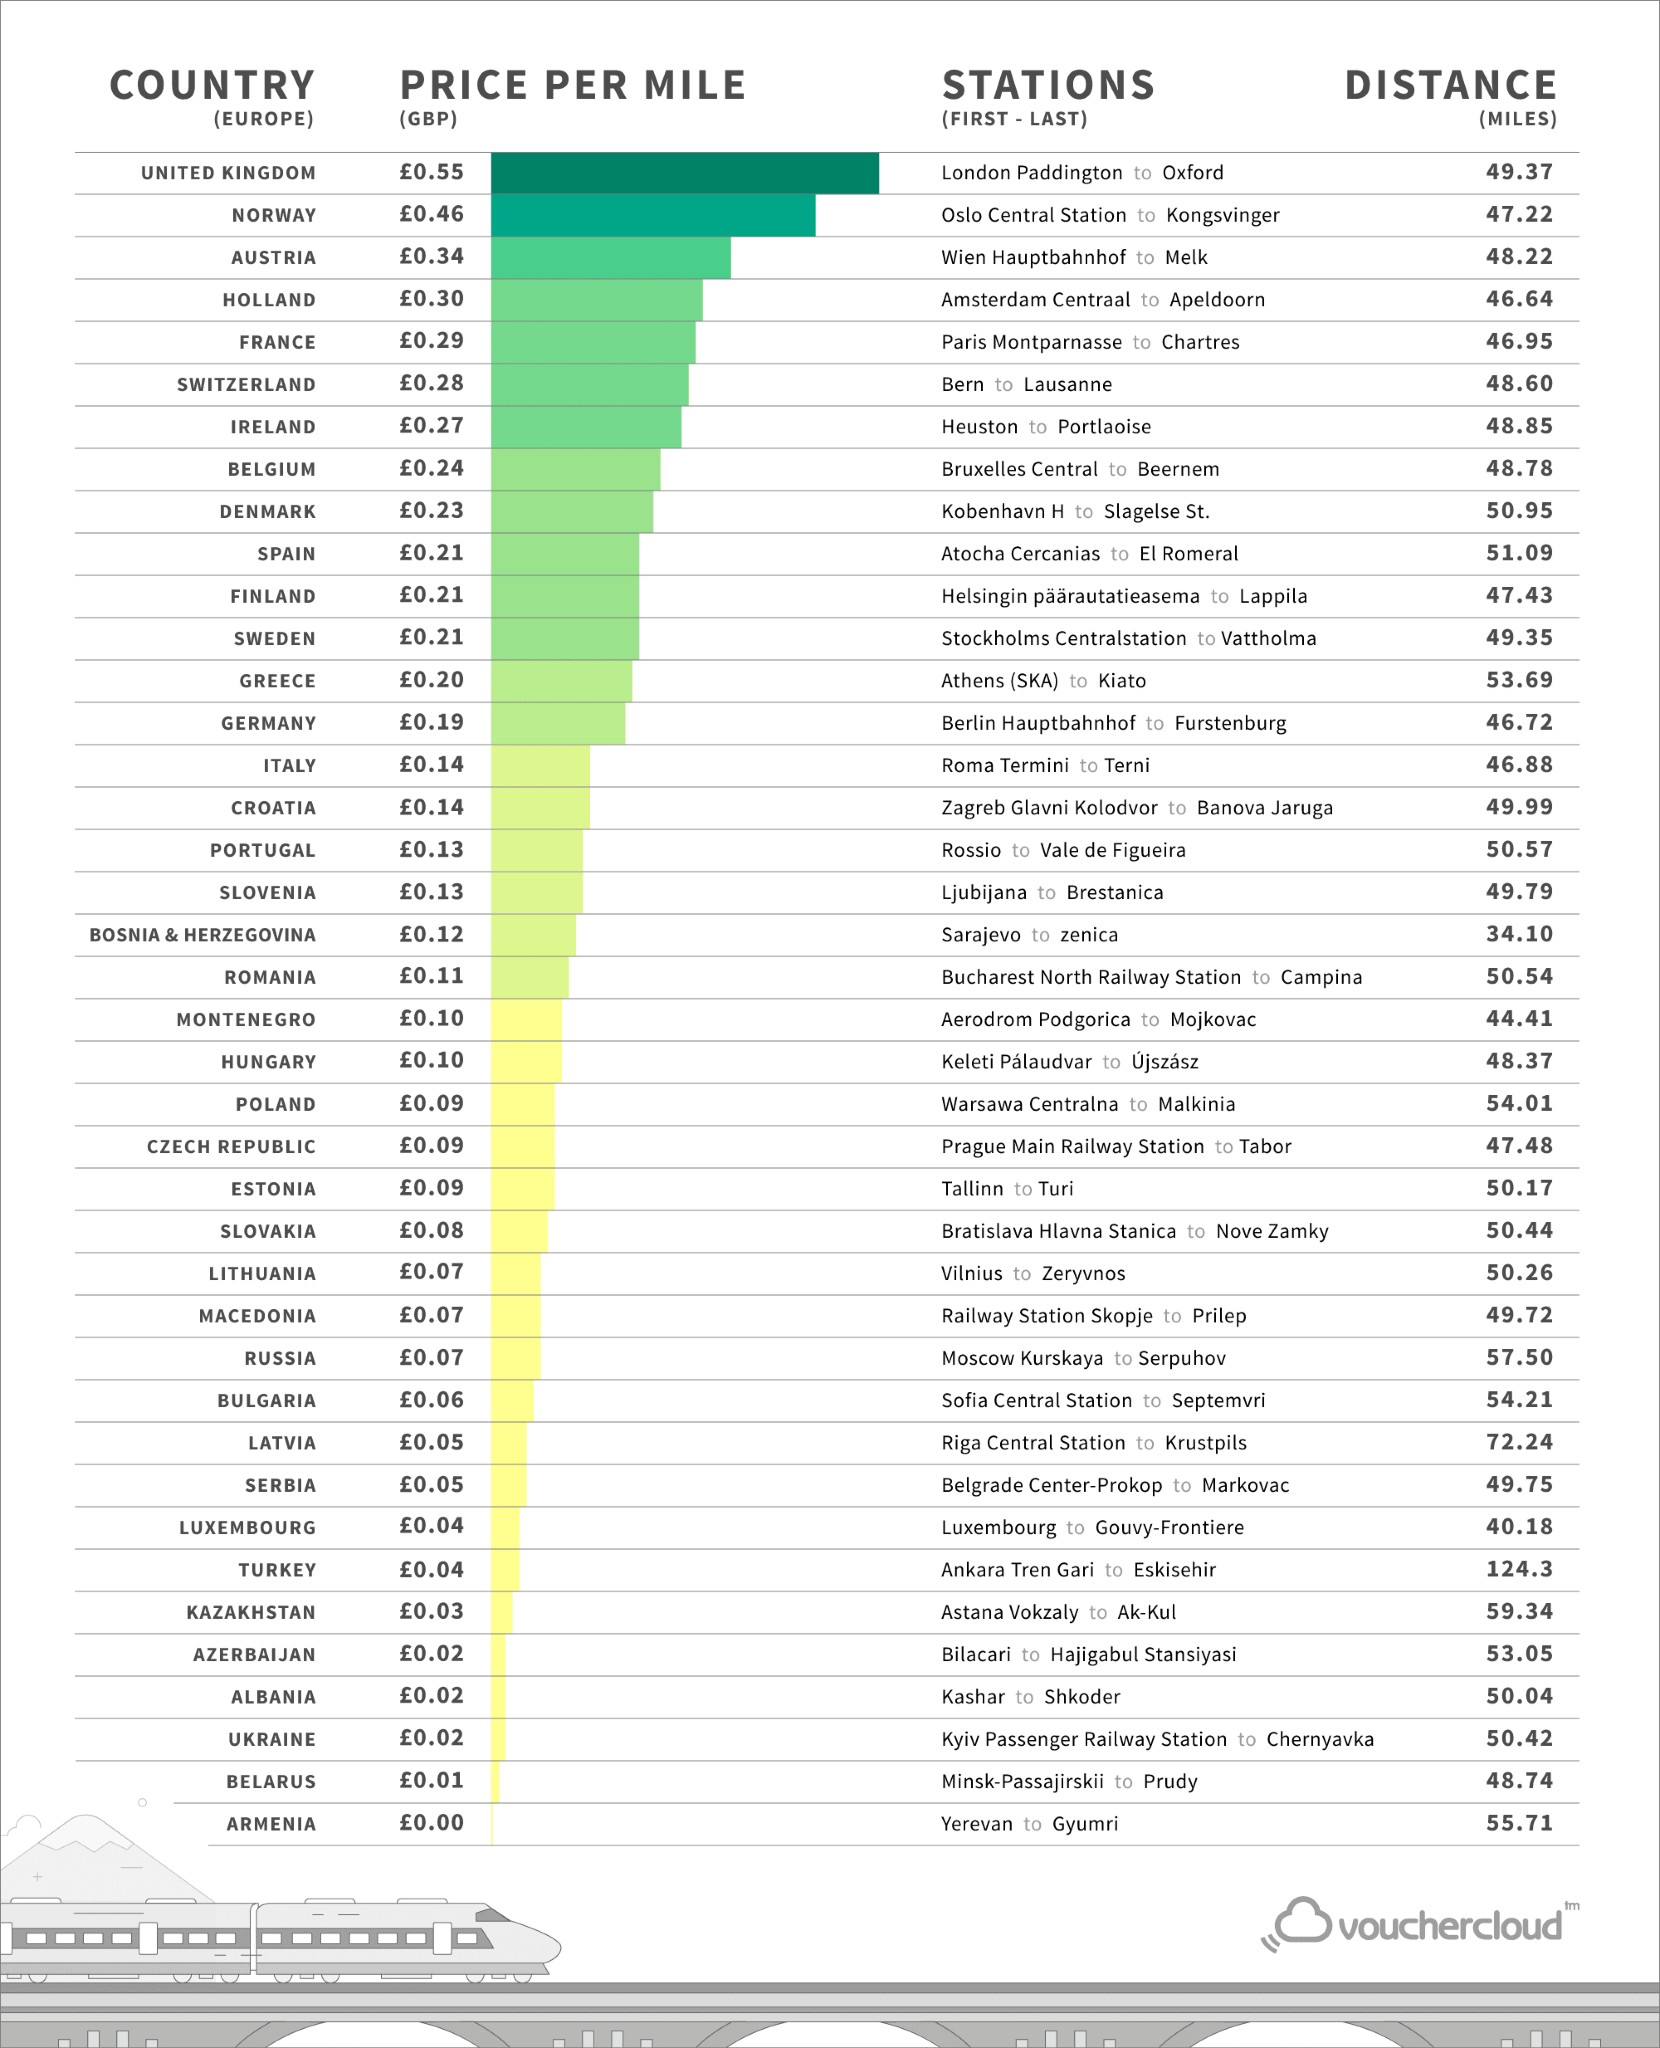Select the dark green United Kingdom price bar

[685, 173]
